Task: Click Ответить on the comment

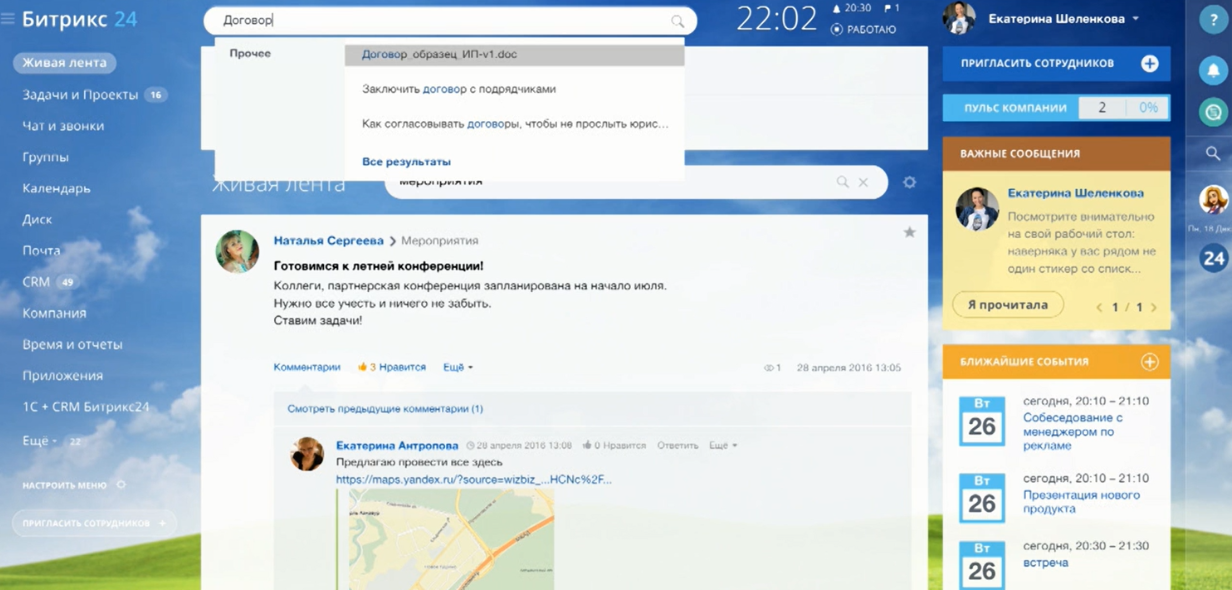Action: click(677, 445)
